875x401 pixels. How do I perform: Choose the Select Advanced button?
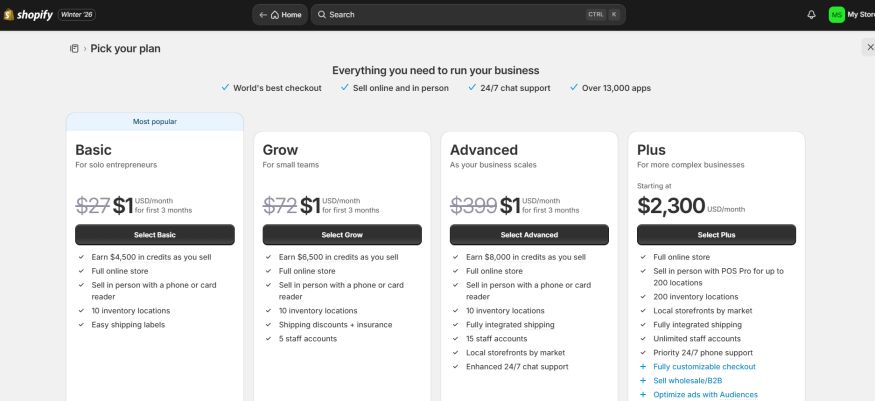coord(529,235)
